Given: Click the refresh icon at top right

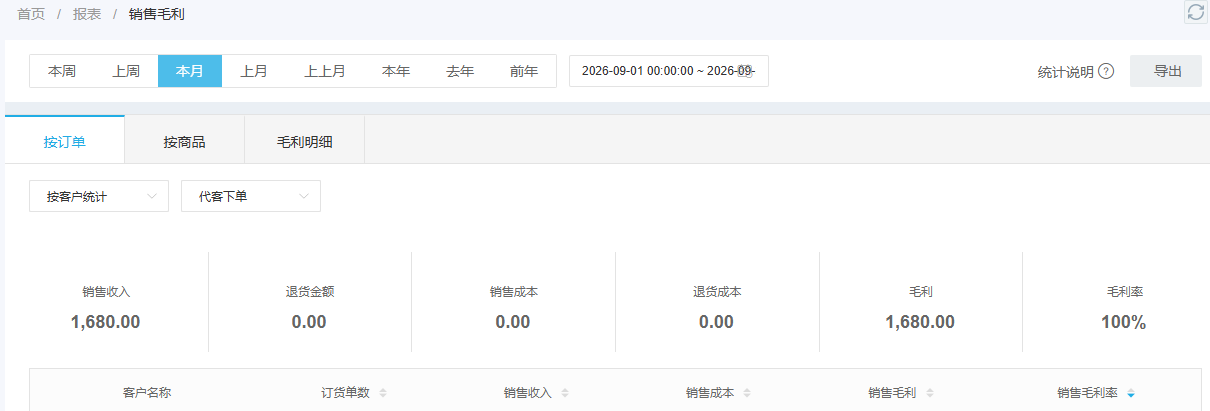Looking at the screenshot, I should (1195, 12).
